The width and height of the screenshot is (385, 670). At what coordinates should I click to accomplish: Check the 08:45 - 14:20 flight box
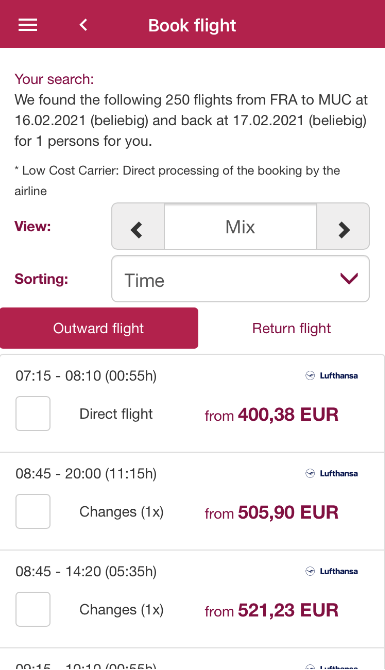click(33, 609)
